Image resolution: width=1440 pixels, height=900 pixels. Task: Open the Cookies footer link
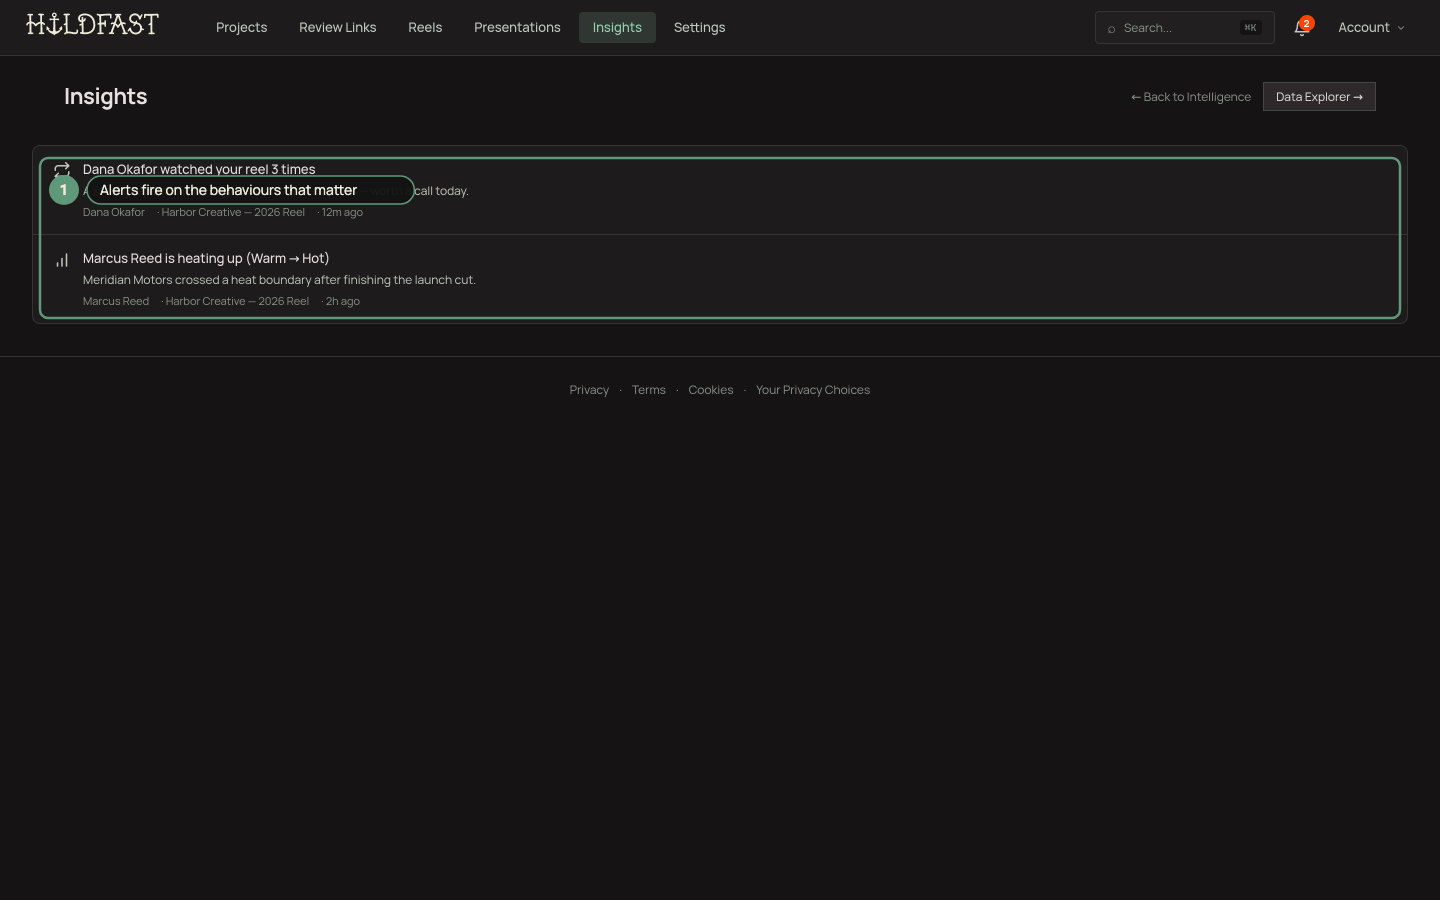click(x=711, y=390)
